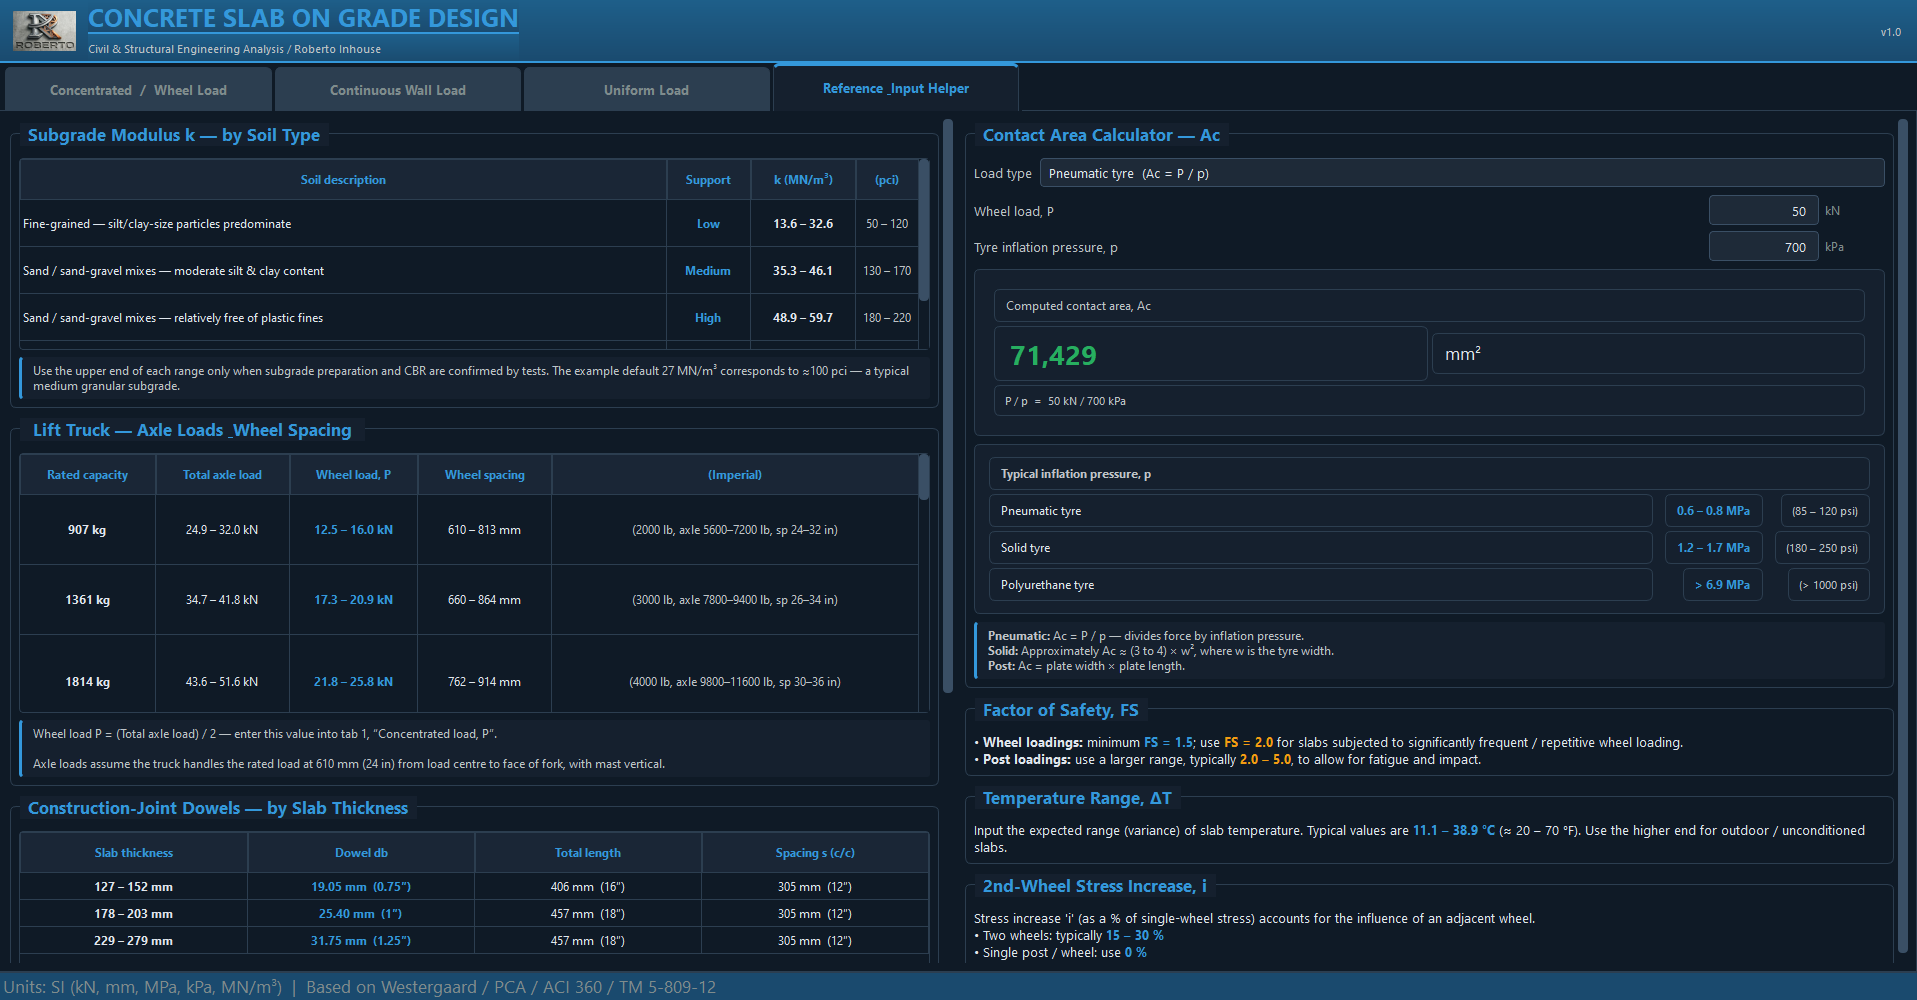Click the 907 kg rated capacity cell

pyautogui.click(x=88, y=530)
